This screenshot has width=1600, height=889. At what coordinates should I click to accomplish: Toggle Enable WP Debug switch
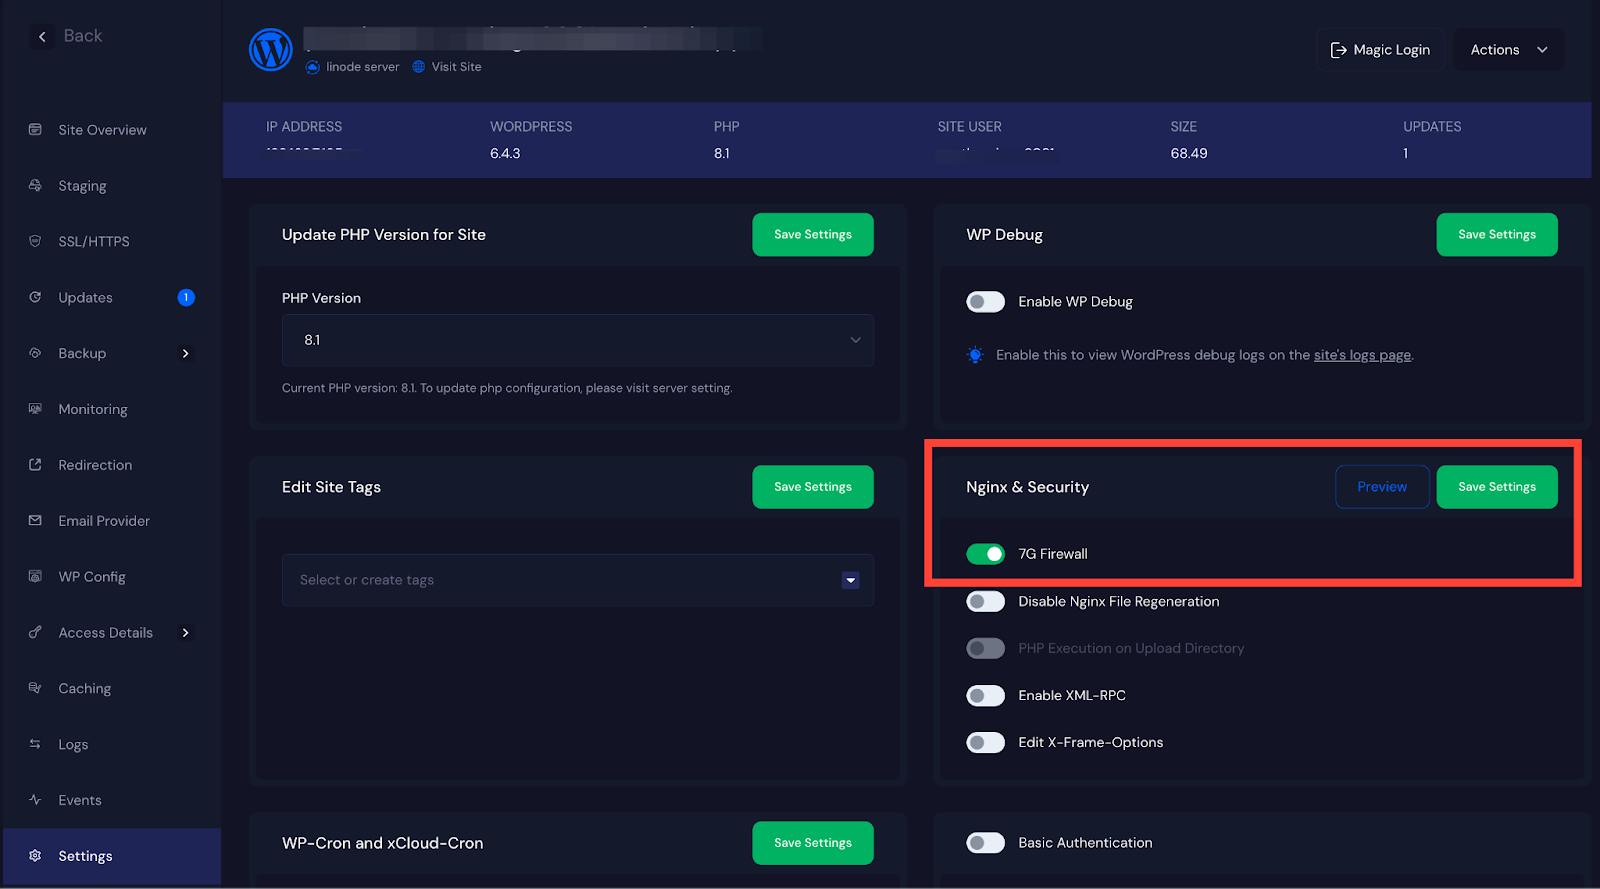[985, 302]
